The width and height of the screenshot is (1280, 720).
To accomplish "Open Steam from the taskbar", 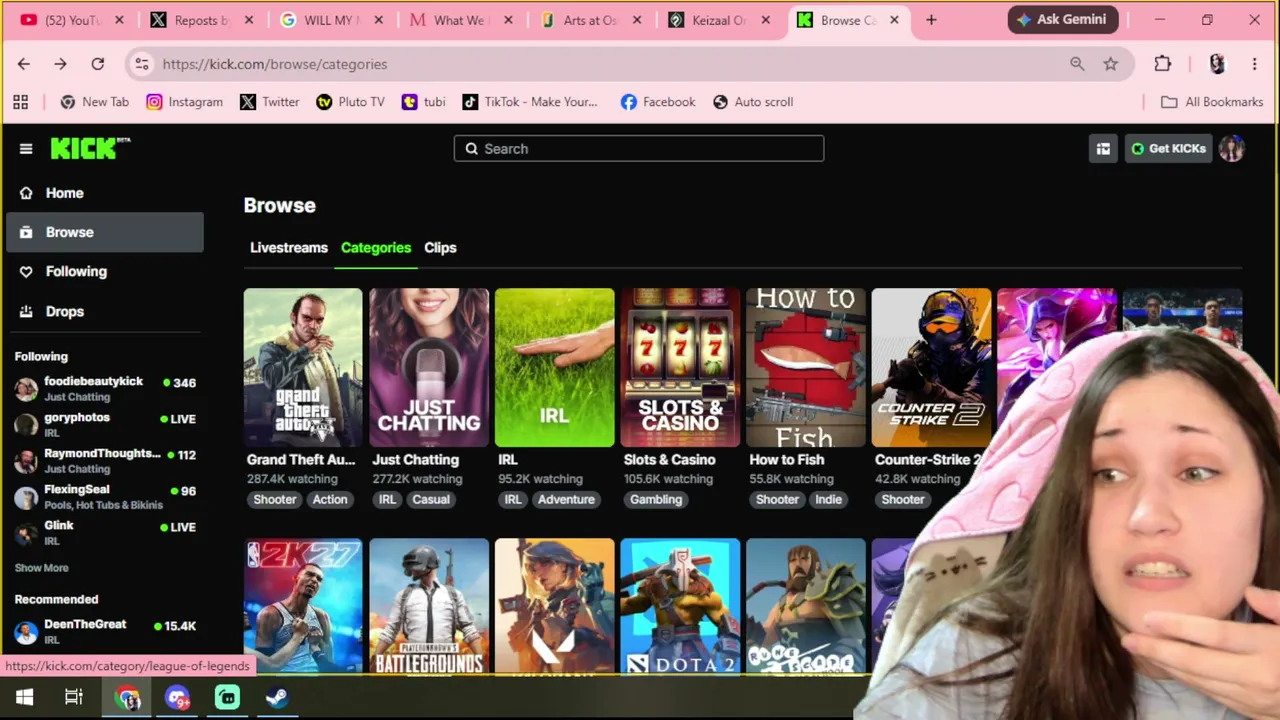I will [x=277, y=697].
